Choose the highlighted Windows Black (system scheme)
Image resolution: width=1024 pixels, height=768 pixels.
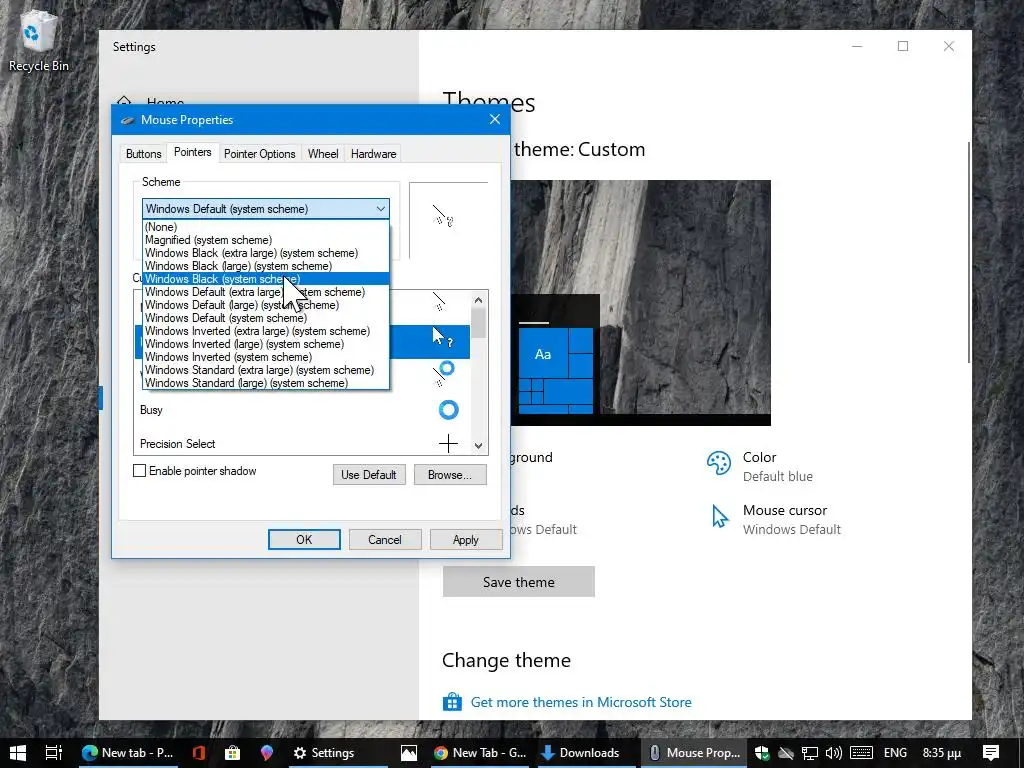click(266, 279)
